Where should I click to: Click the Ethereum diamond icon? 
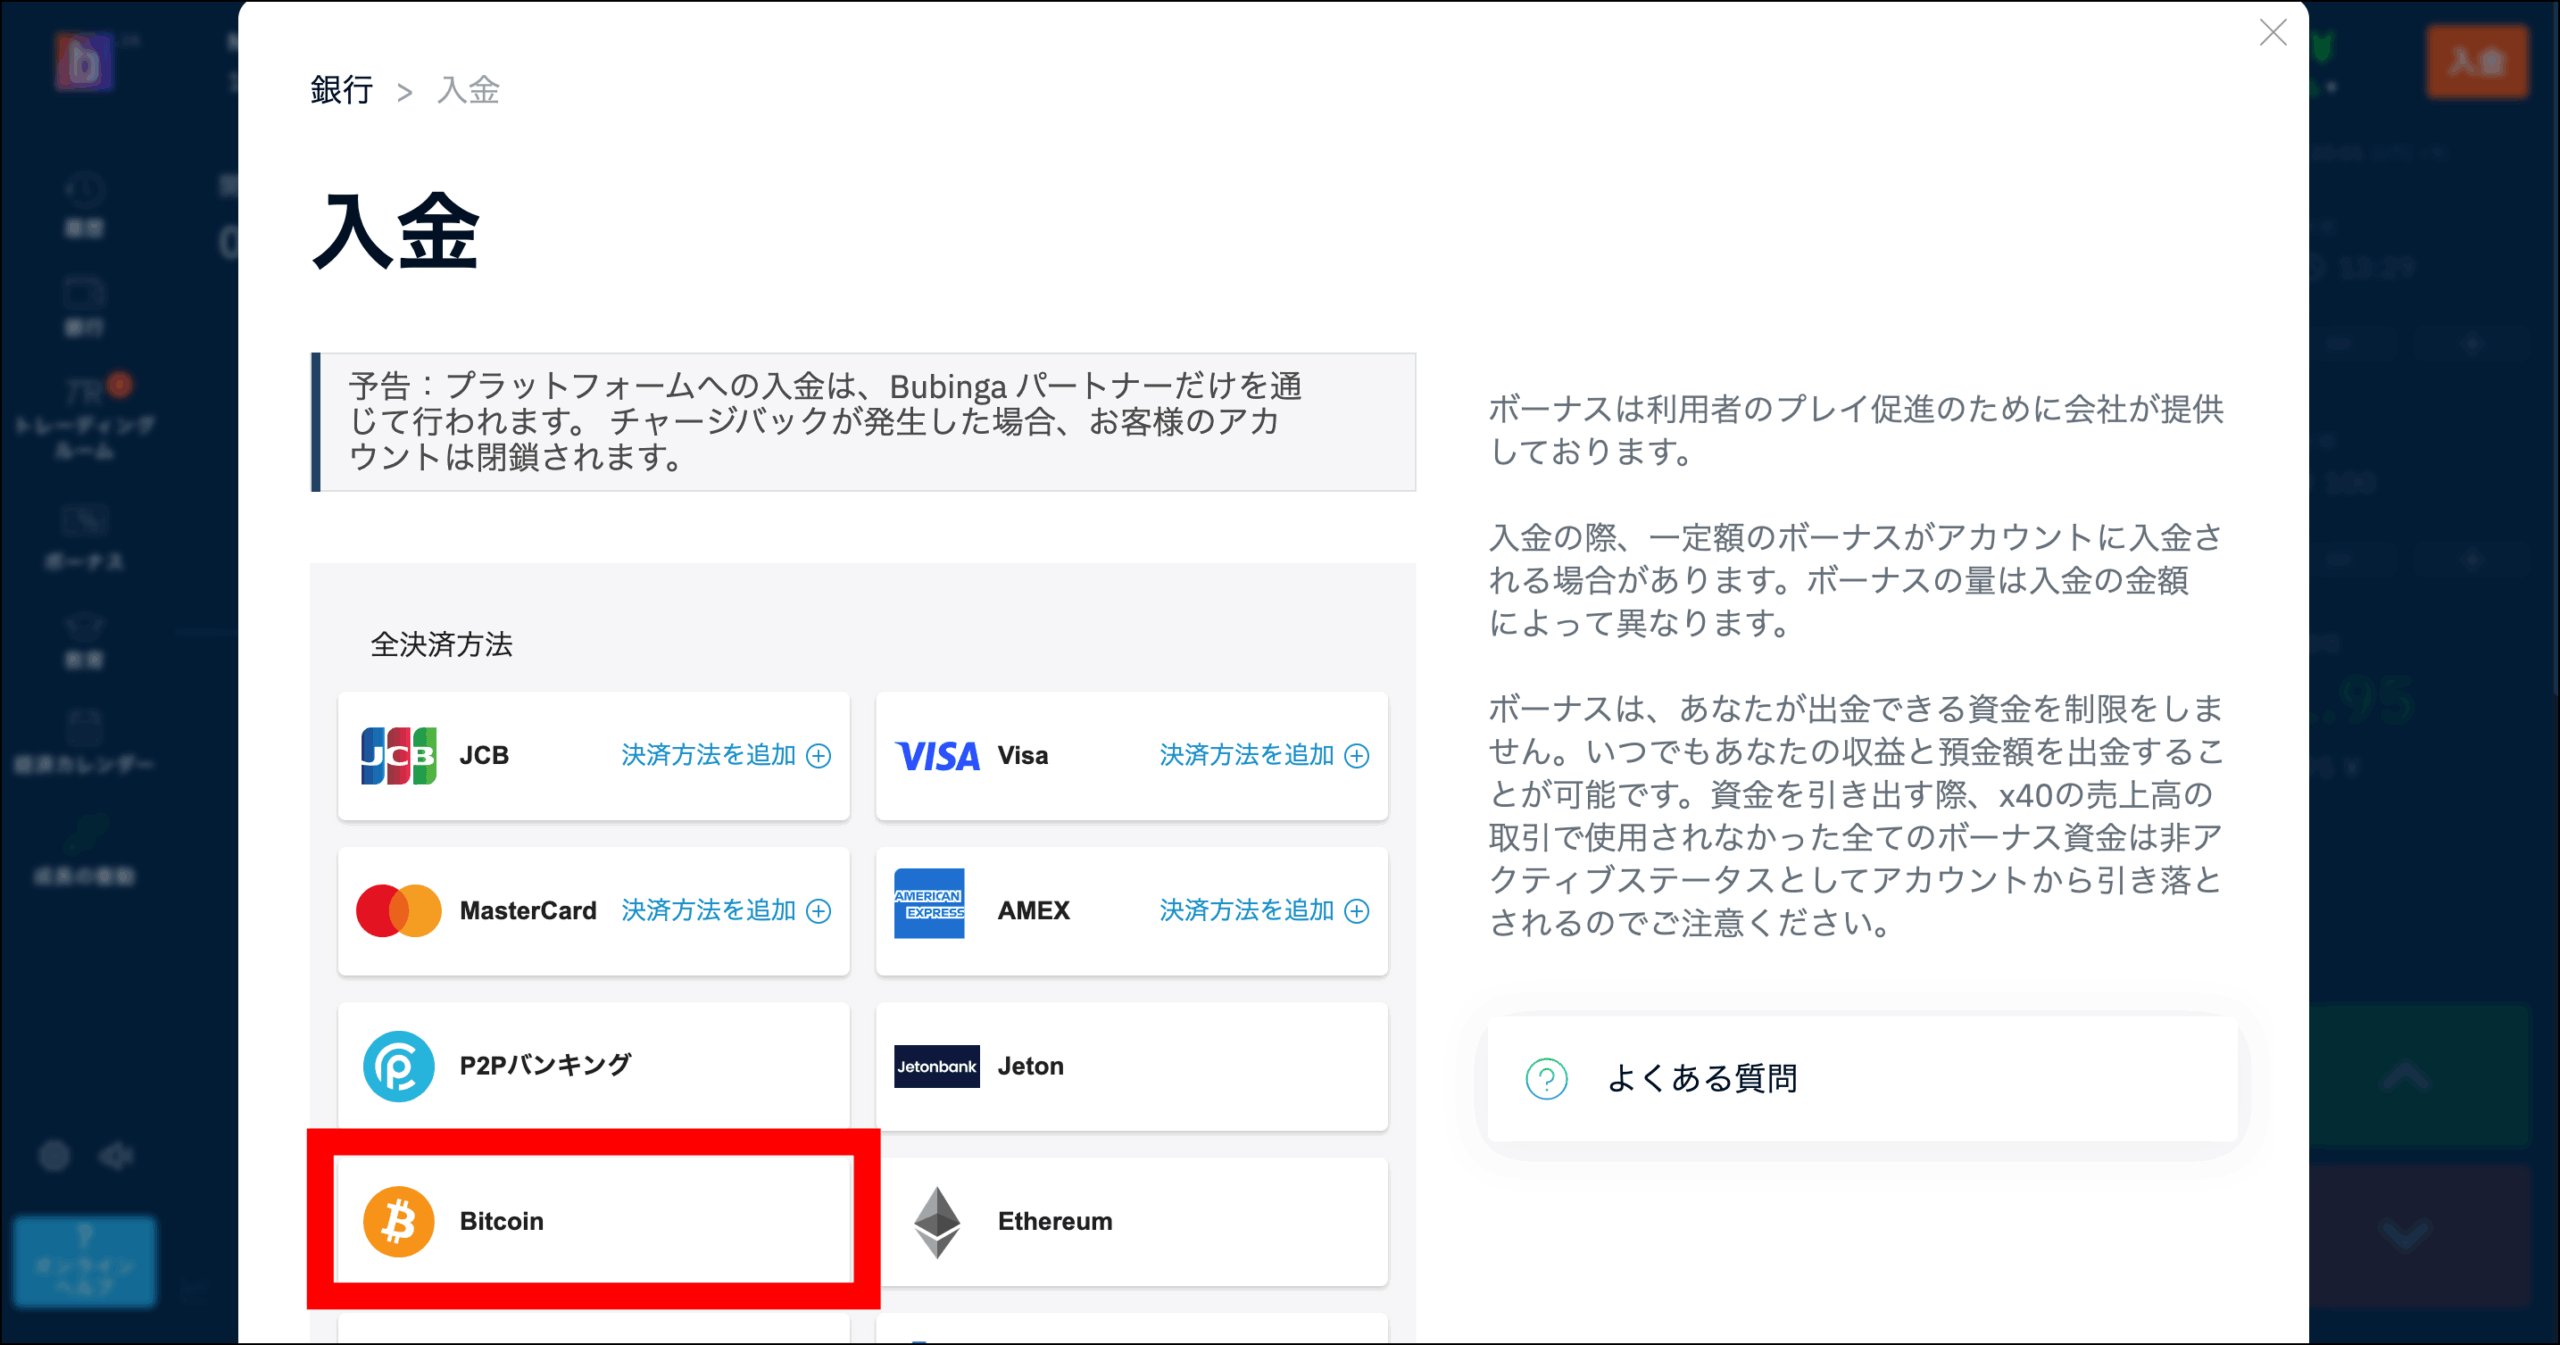[x=937, y=1222]
